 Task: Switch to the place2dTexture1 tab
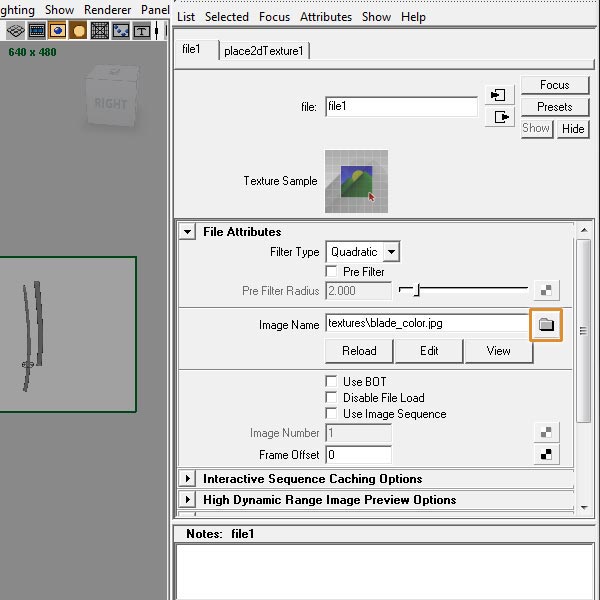[x=264, y=51]
